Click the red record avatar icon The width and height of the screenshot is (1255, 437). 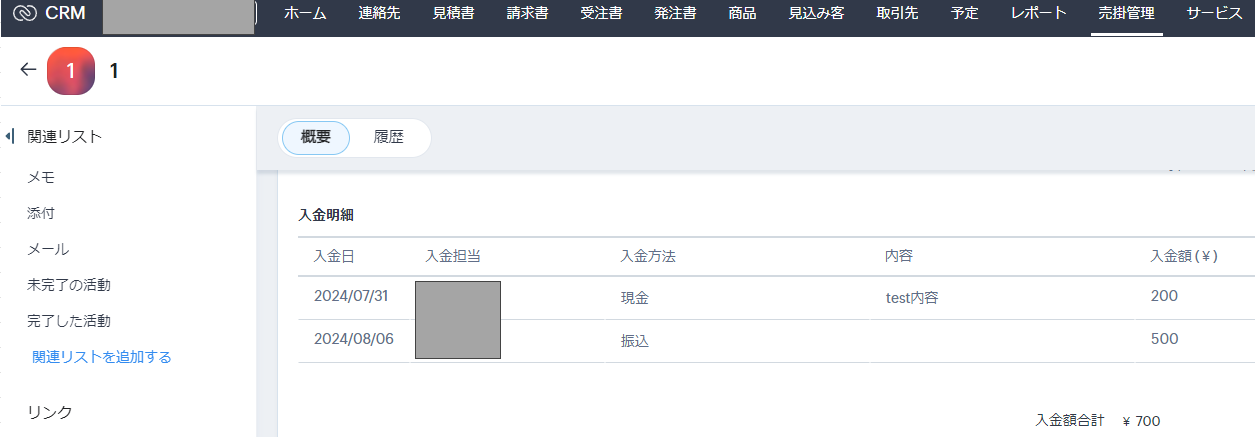[71, 71]
